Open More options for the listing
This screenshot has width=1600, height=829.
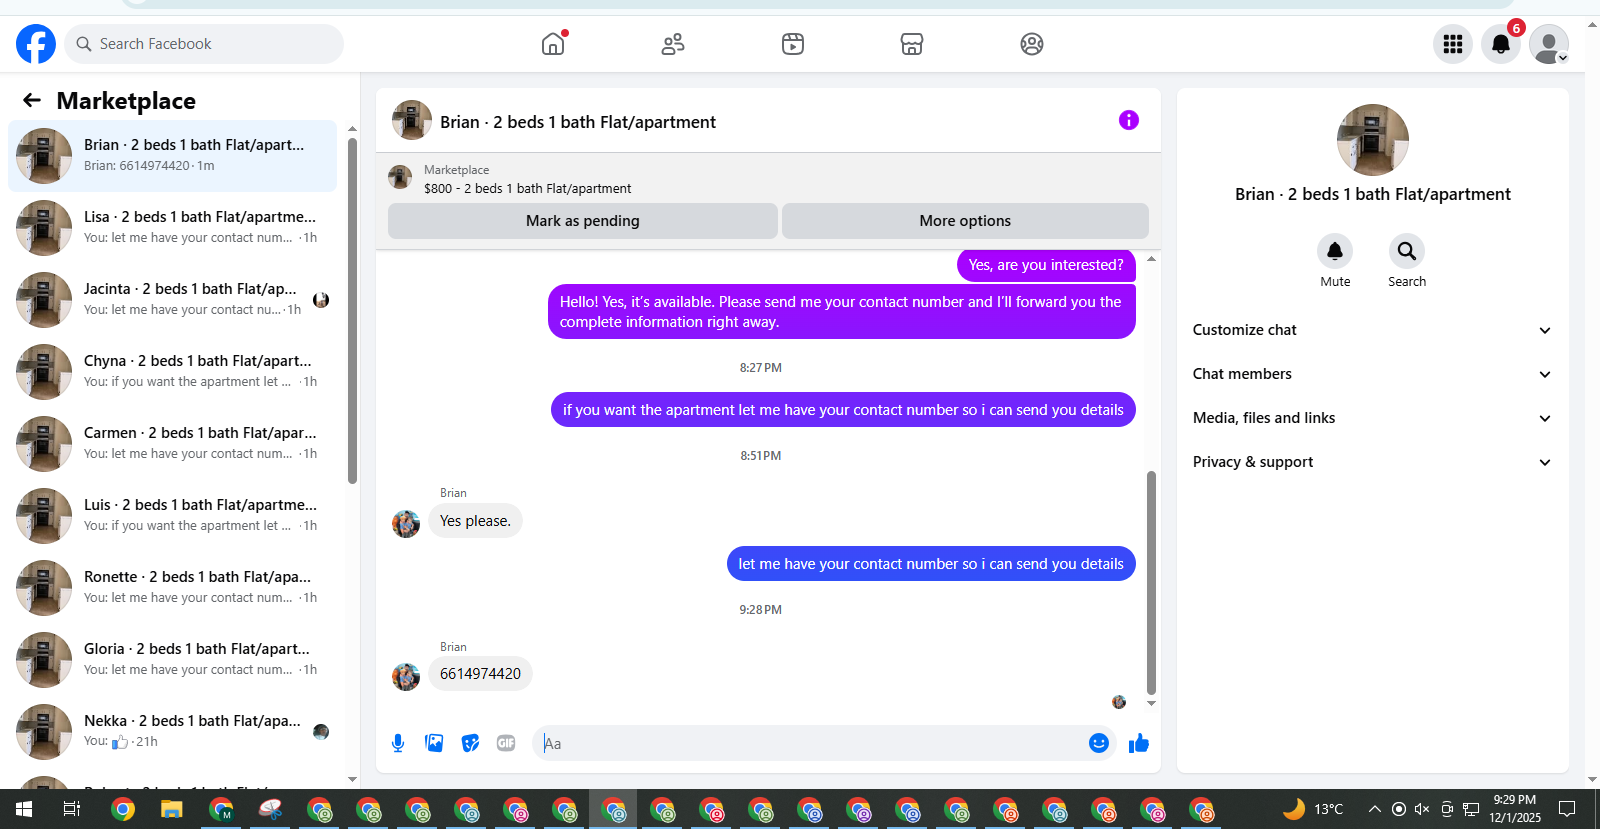[x=965, y=221]
